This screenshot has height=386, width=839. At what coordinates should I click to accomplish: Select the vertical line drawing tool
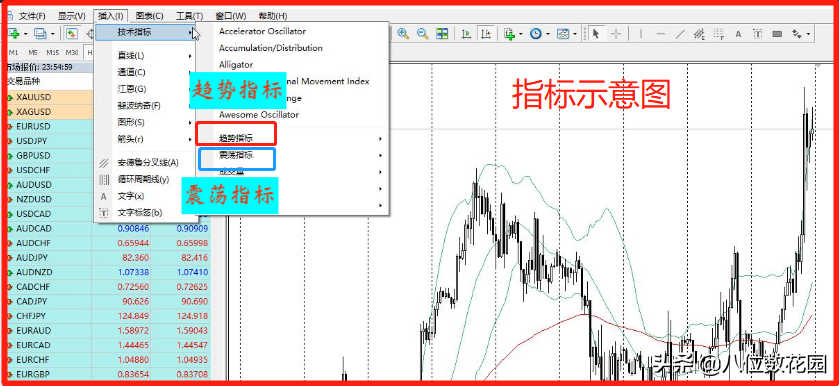[x=640, y=34]
